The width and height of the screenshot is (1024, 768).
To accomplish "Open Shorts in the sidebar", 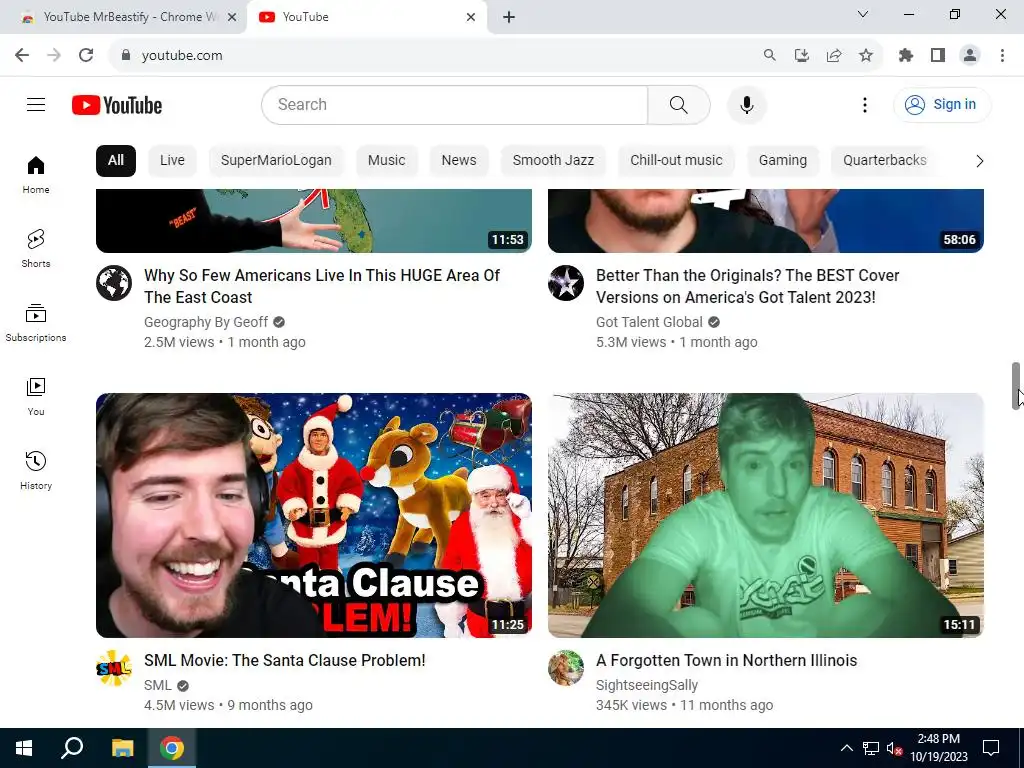I will pos(36,248).
